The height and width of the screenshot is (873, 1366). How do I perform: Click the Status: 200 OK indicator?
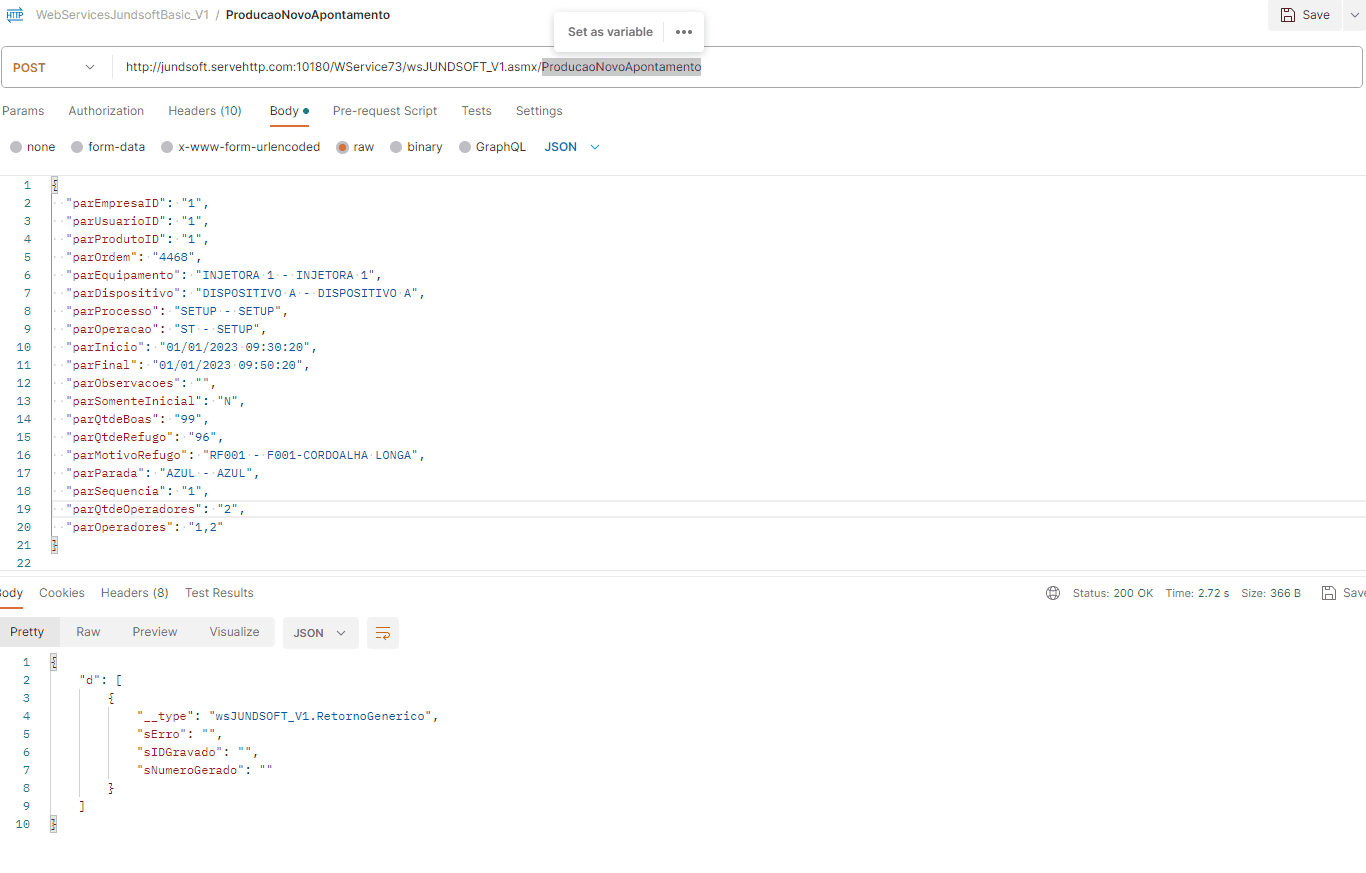pos(1113,593)
